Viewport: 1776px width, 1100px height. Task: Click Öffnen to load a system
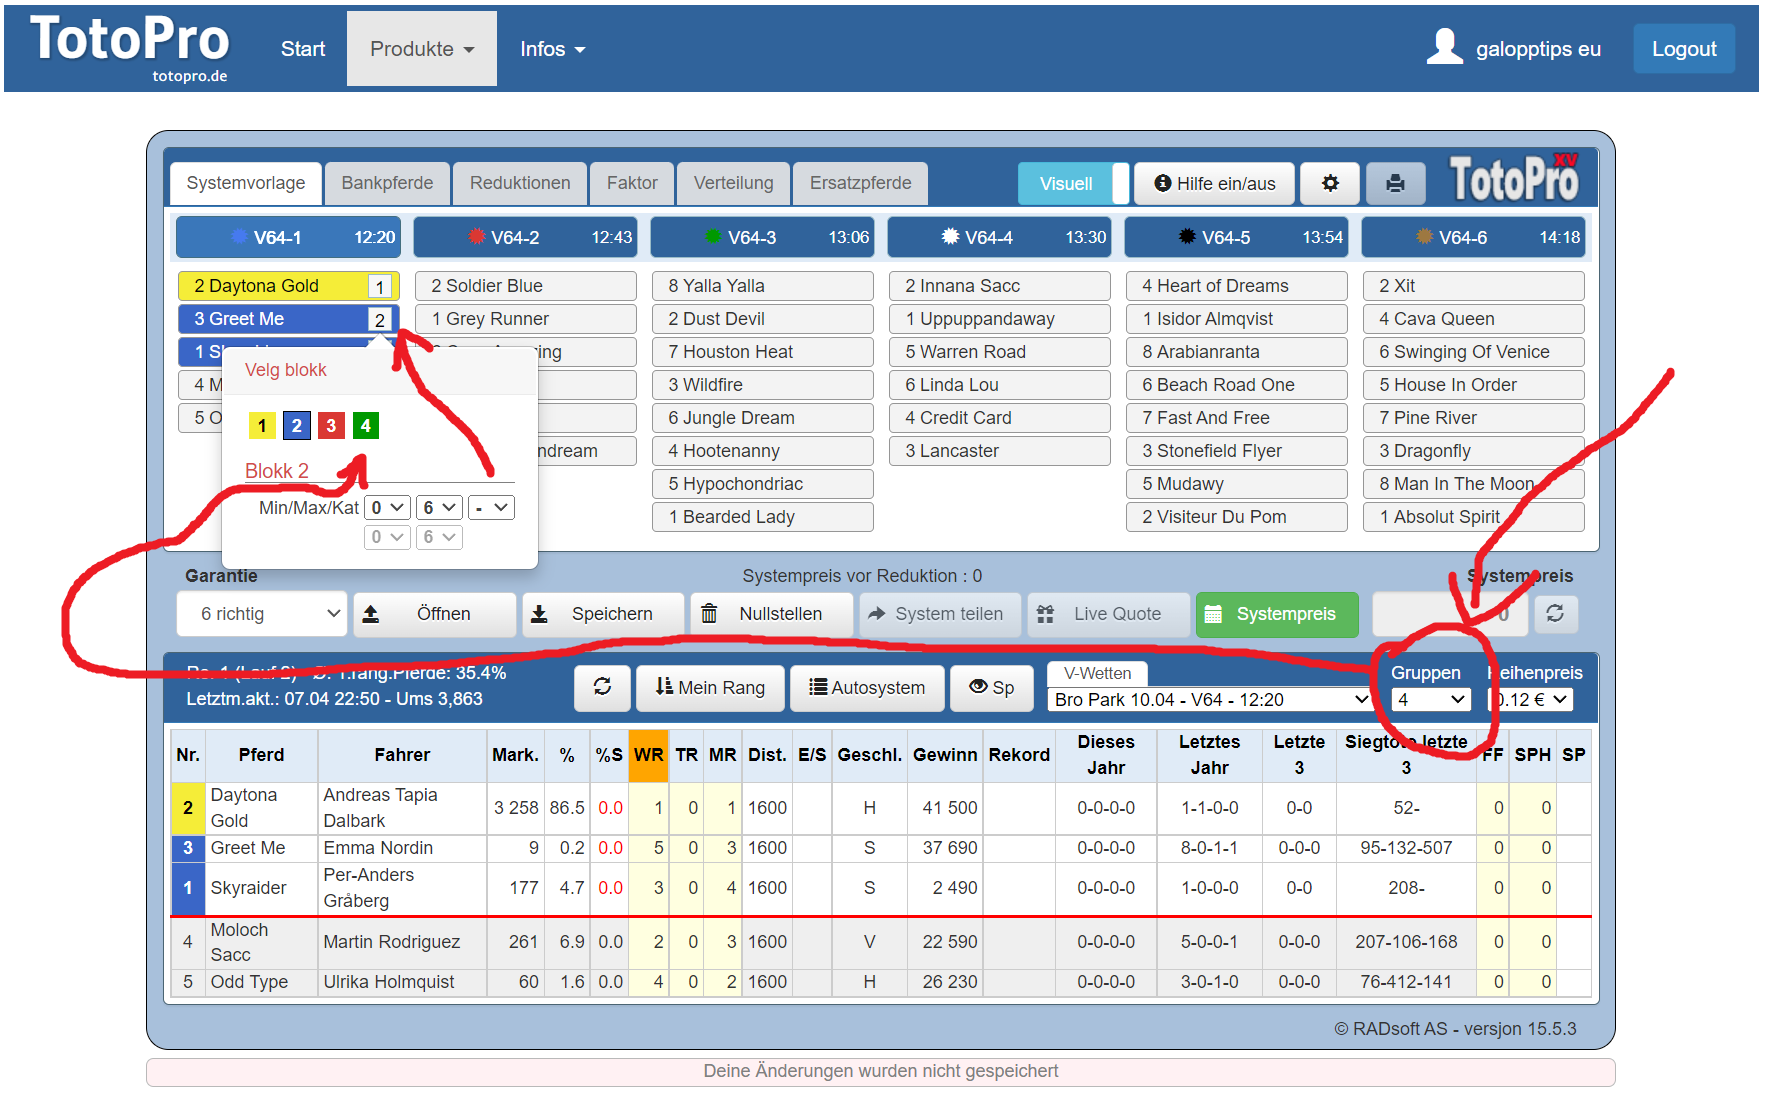pyautogui.click(x=435, y=614)
